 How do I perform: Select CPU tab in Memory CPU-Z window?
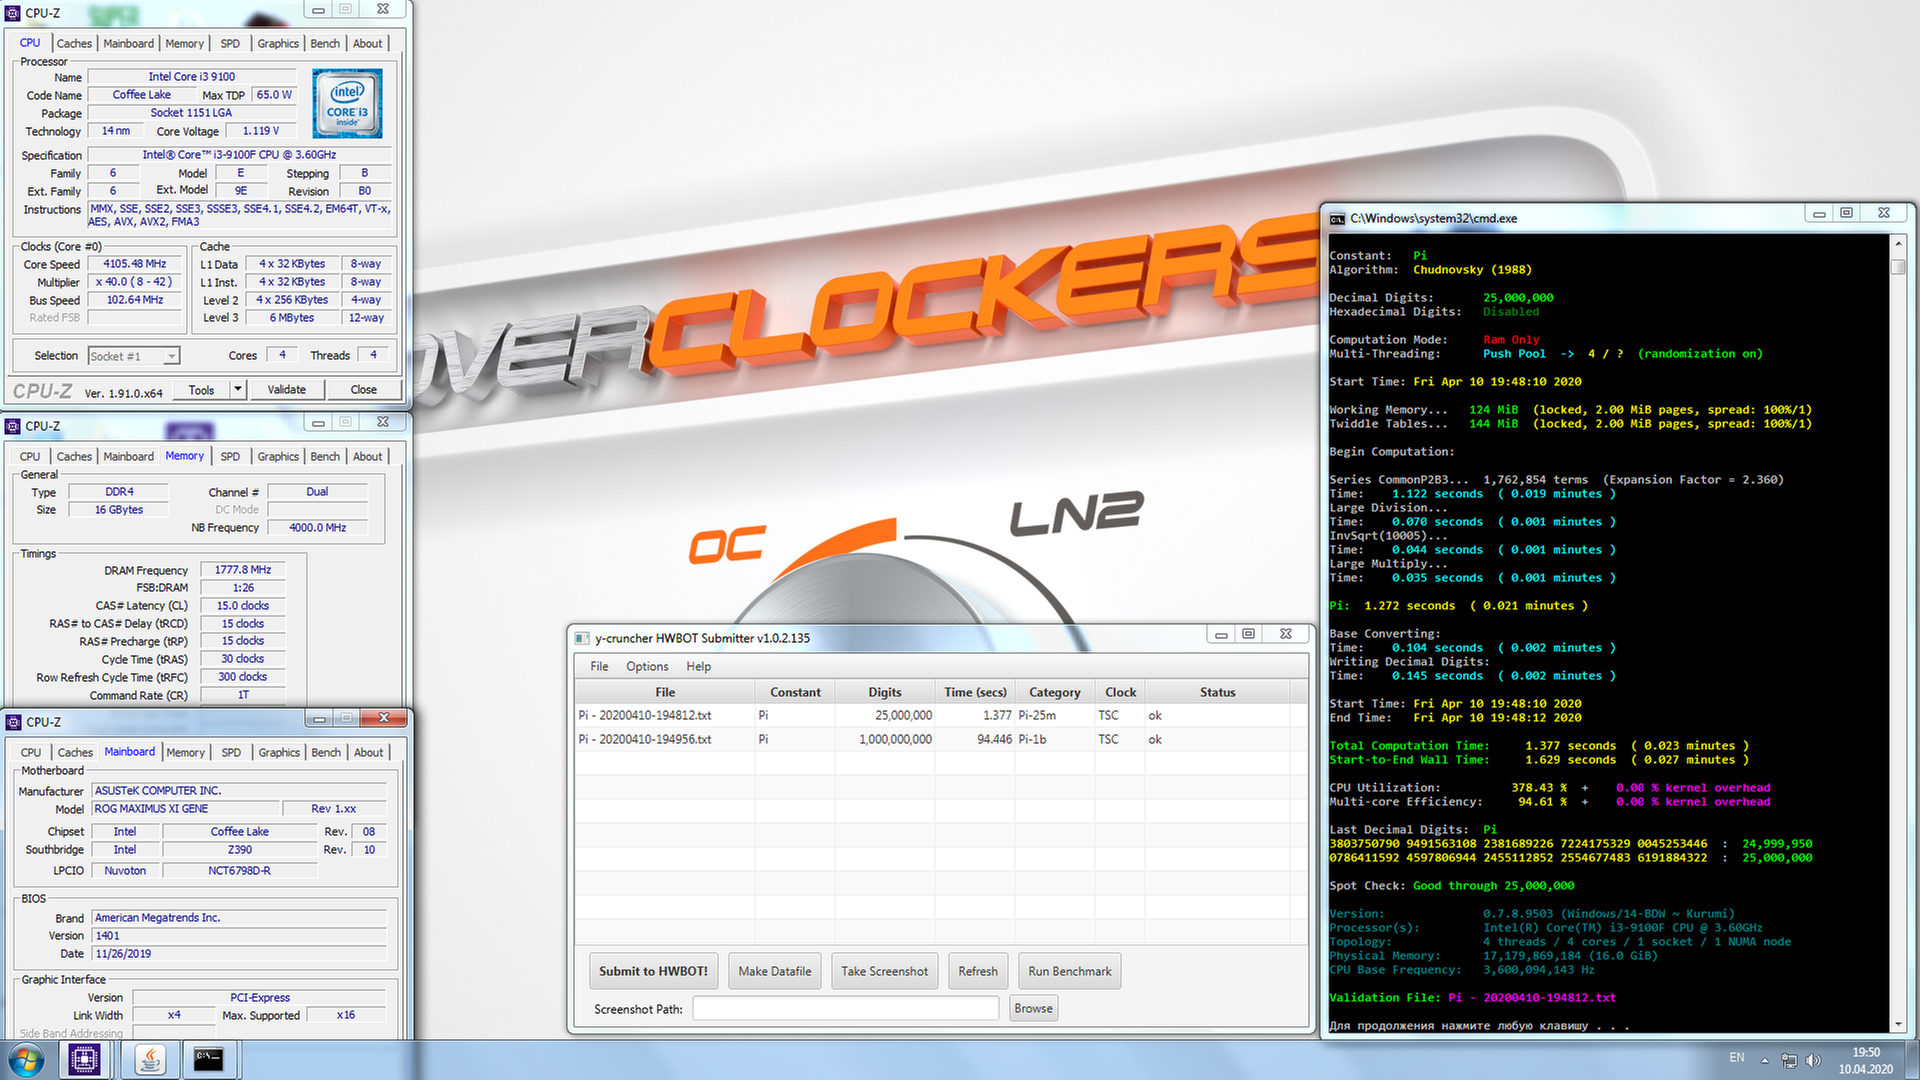[x=30, y=456]
